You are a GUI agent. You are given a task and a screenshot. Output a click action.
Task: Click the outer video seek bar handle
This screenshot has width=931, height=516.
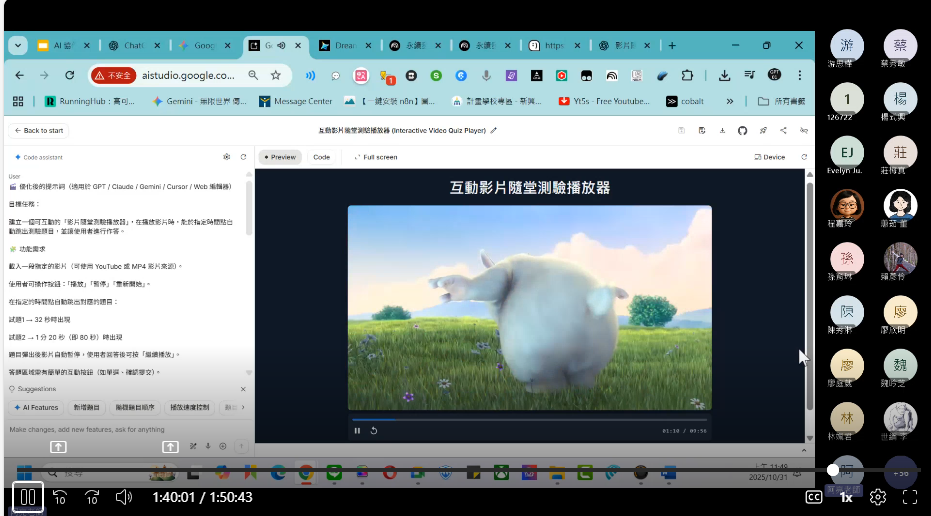(833, 470)
